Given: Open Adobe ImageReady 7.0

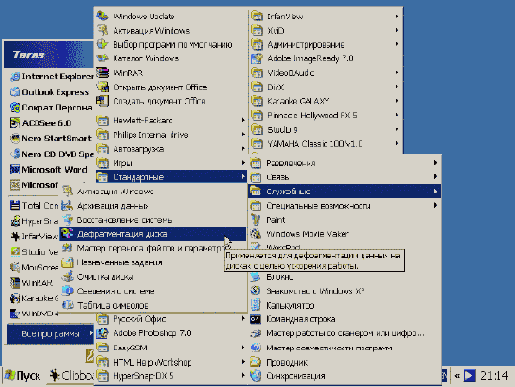Looking at the screenshot, I should click(326, 59).
